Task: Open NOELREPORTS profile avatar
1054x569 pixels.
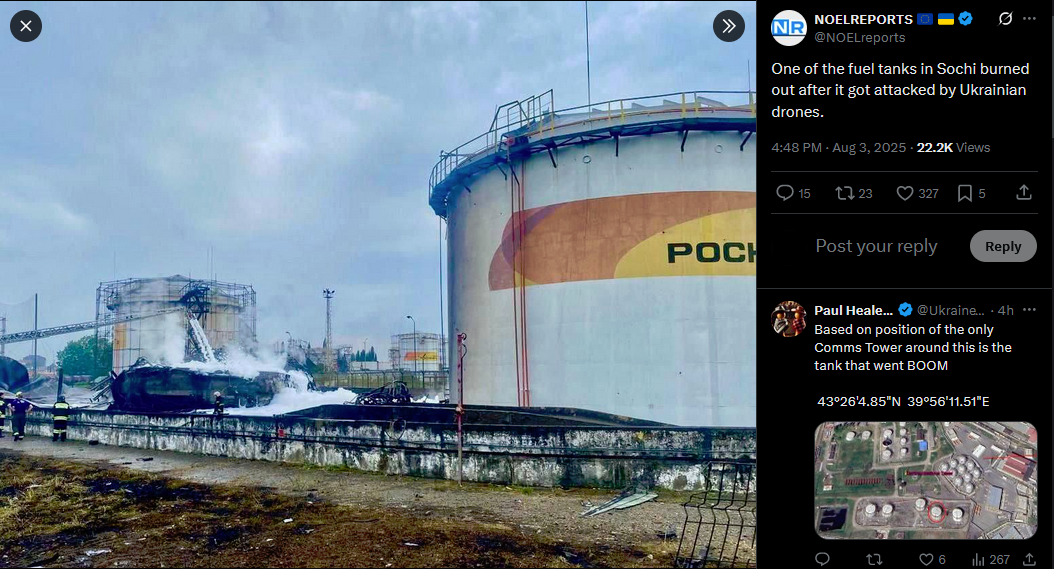Action: 788,28
